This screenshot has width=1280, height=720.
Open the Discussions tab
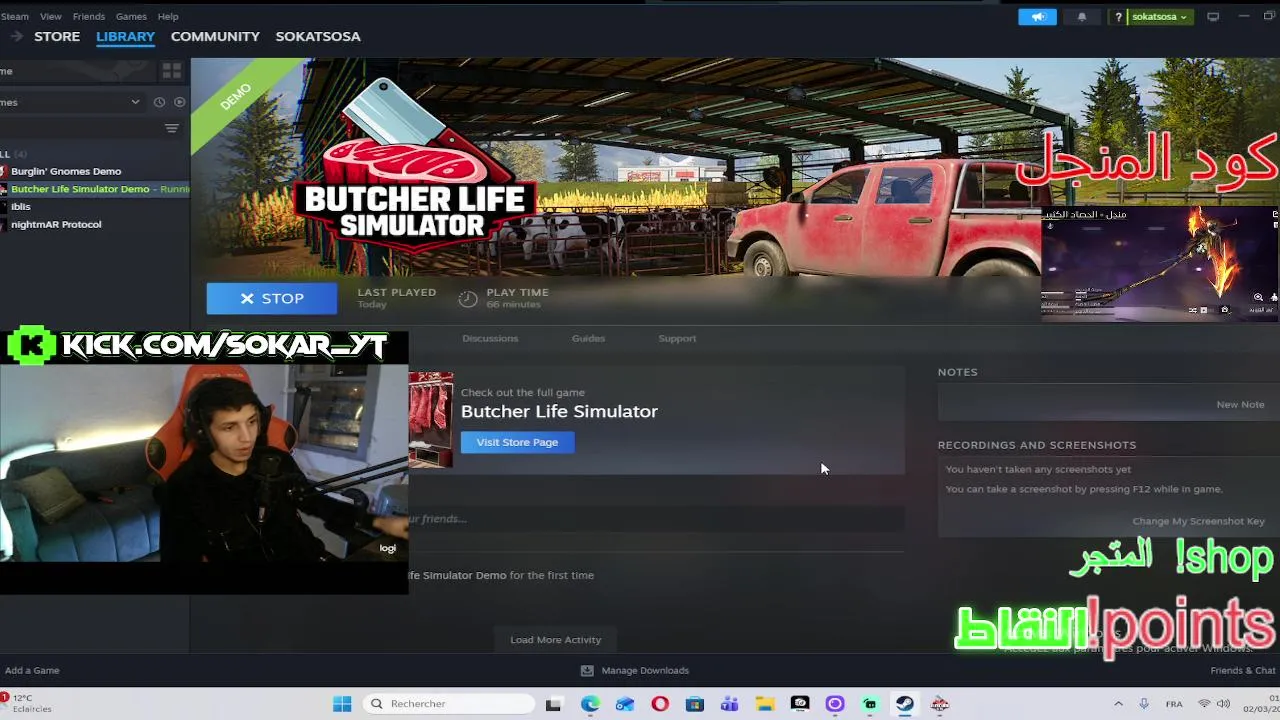pyautogui.click(x=490, y=338)
